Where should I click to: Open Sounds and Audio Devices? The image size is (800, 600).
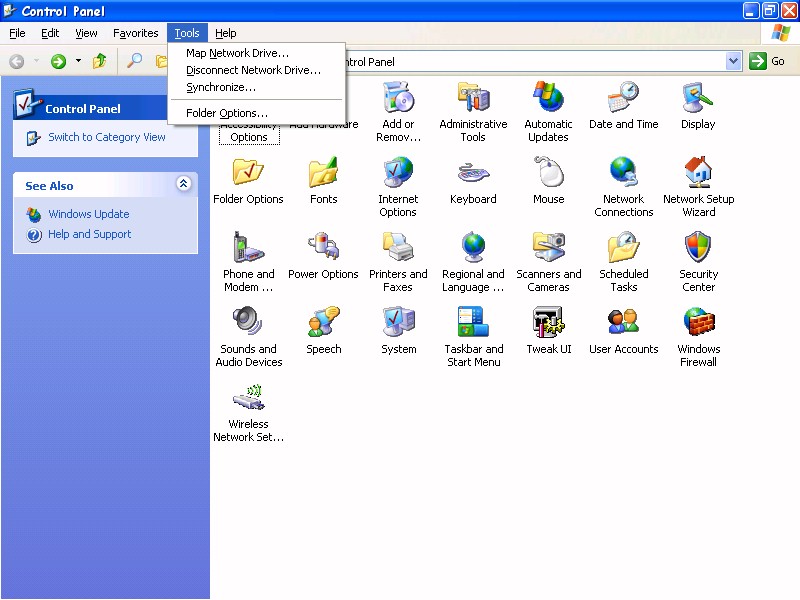pos(248,337)
